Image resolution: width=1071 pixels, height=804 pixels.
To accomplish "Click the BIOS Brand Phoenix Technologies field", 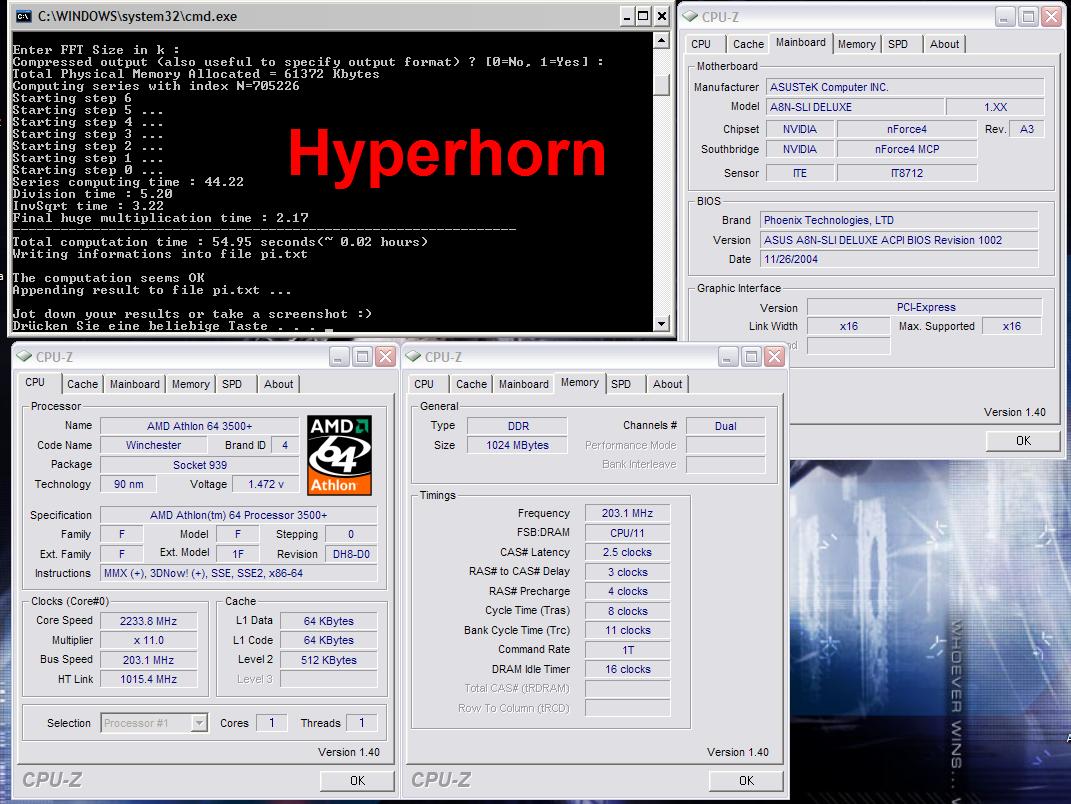I will (x=899, y=220).
